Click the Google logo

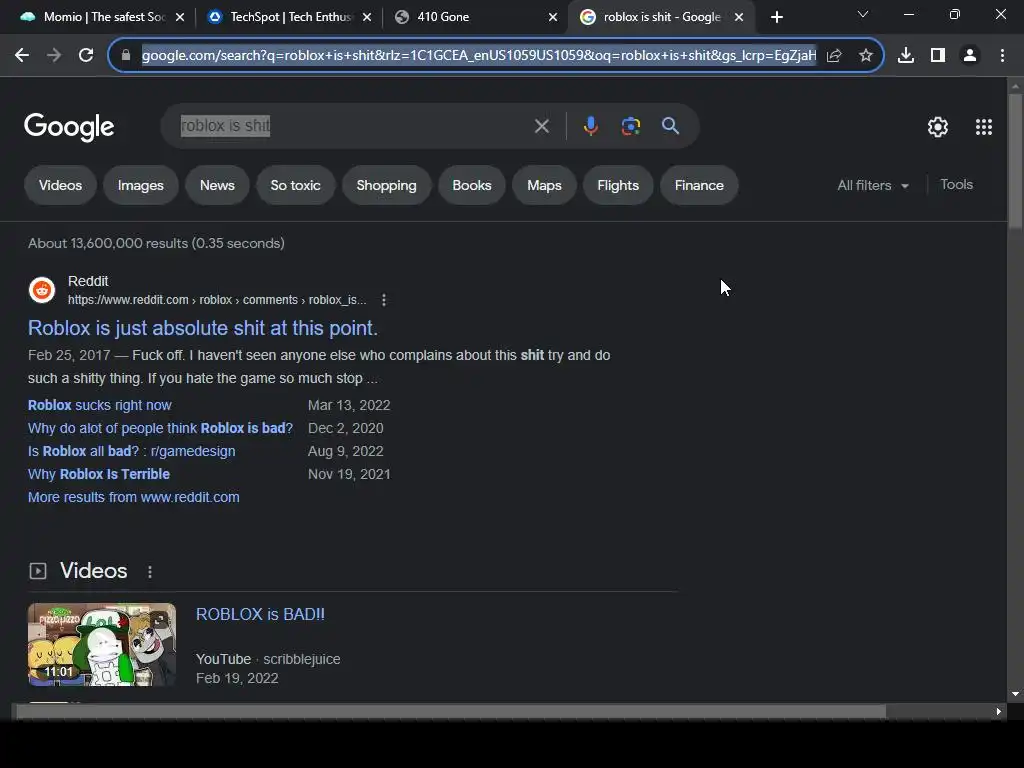[69, 127]
